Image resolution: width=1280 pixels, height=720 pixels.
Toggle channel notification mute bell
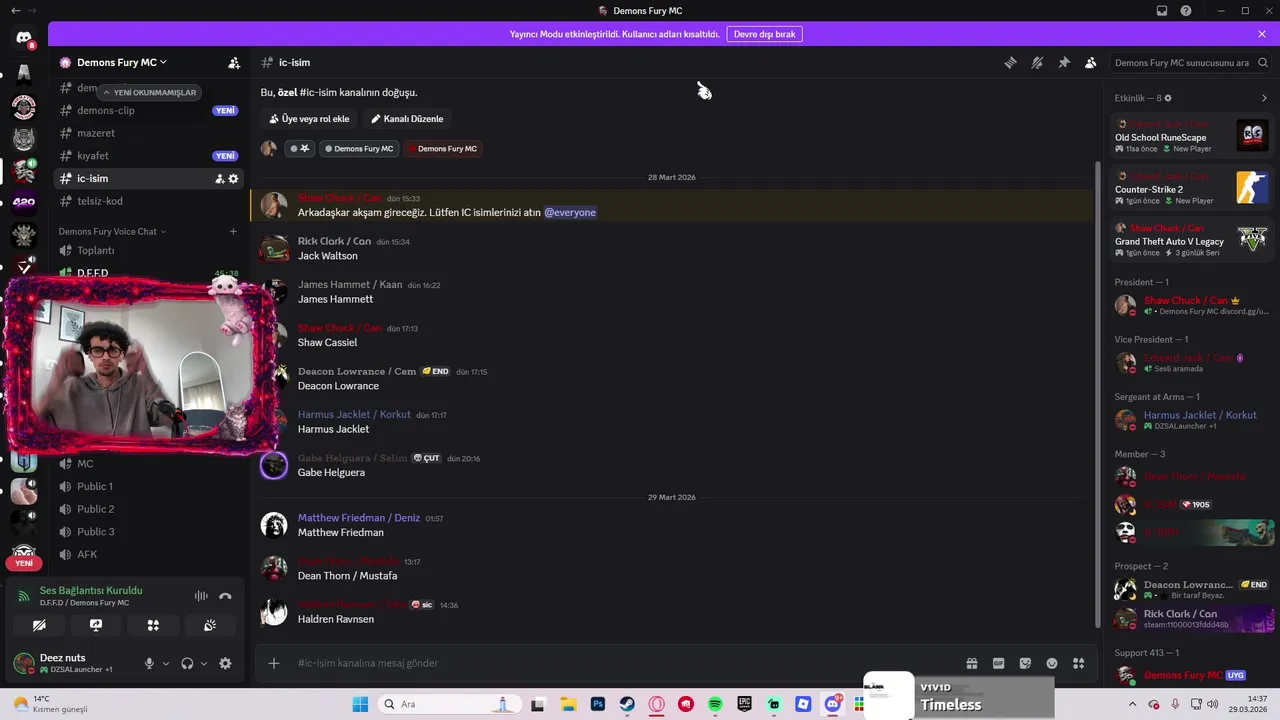pyautogui.click(x=1037, y=62)
